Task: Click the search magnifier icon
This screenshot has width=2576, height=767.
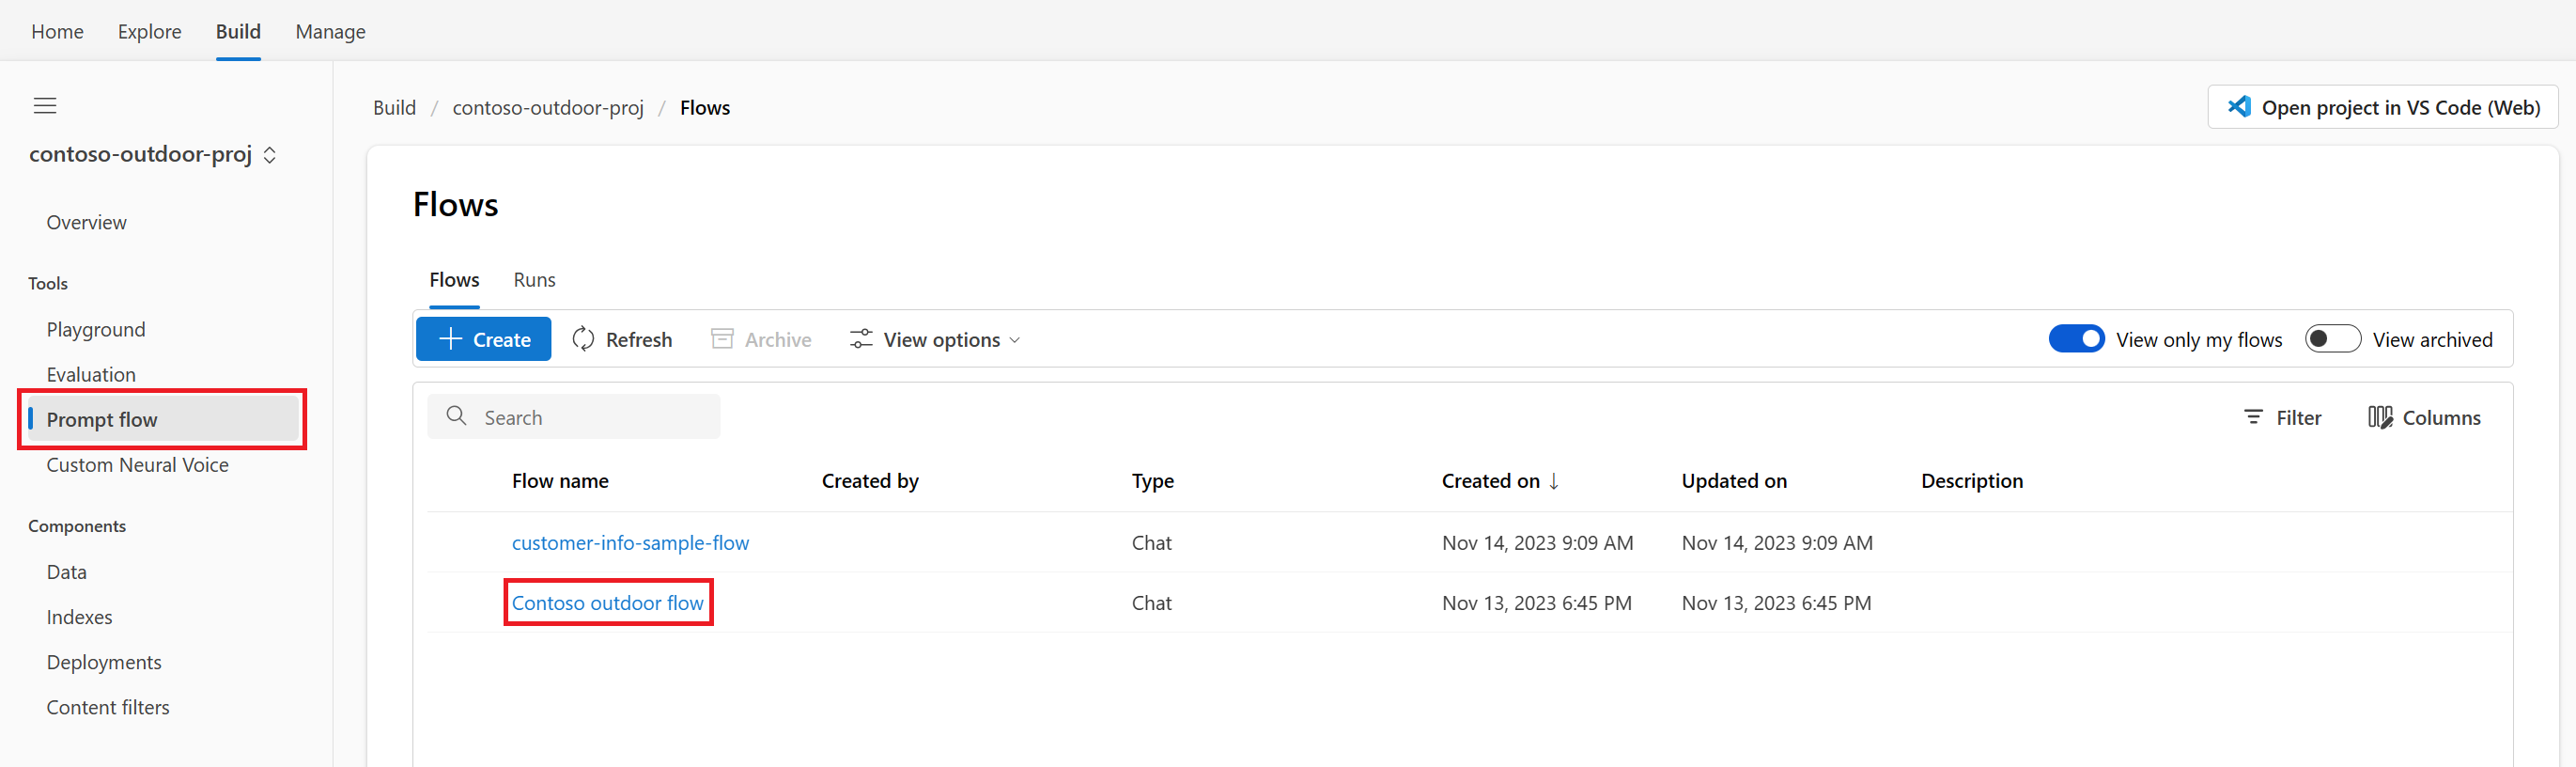Action: point(457,416)
